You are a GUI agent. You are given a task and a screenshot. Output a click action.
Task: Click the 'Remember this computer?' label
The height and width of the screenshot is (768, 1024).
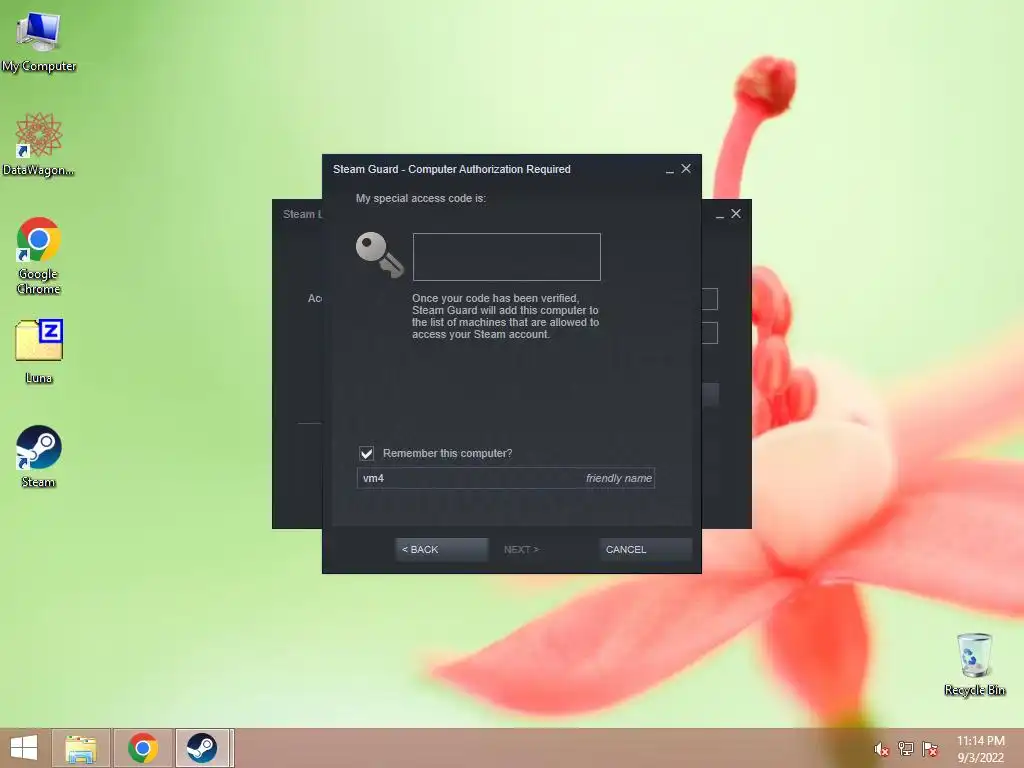[447, 453]
